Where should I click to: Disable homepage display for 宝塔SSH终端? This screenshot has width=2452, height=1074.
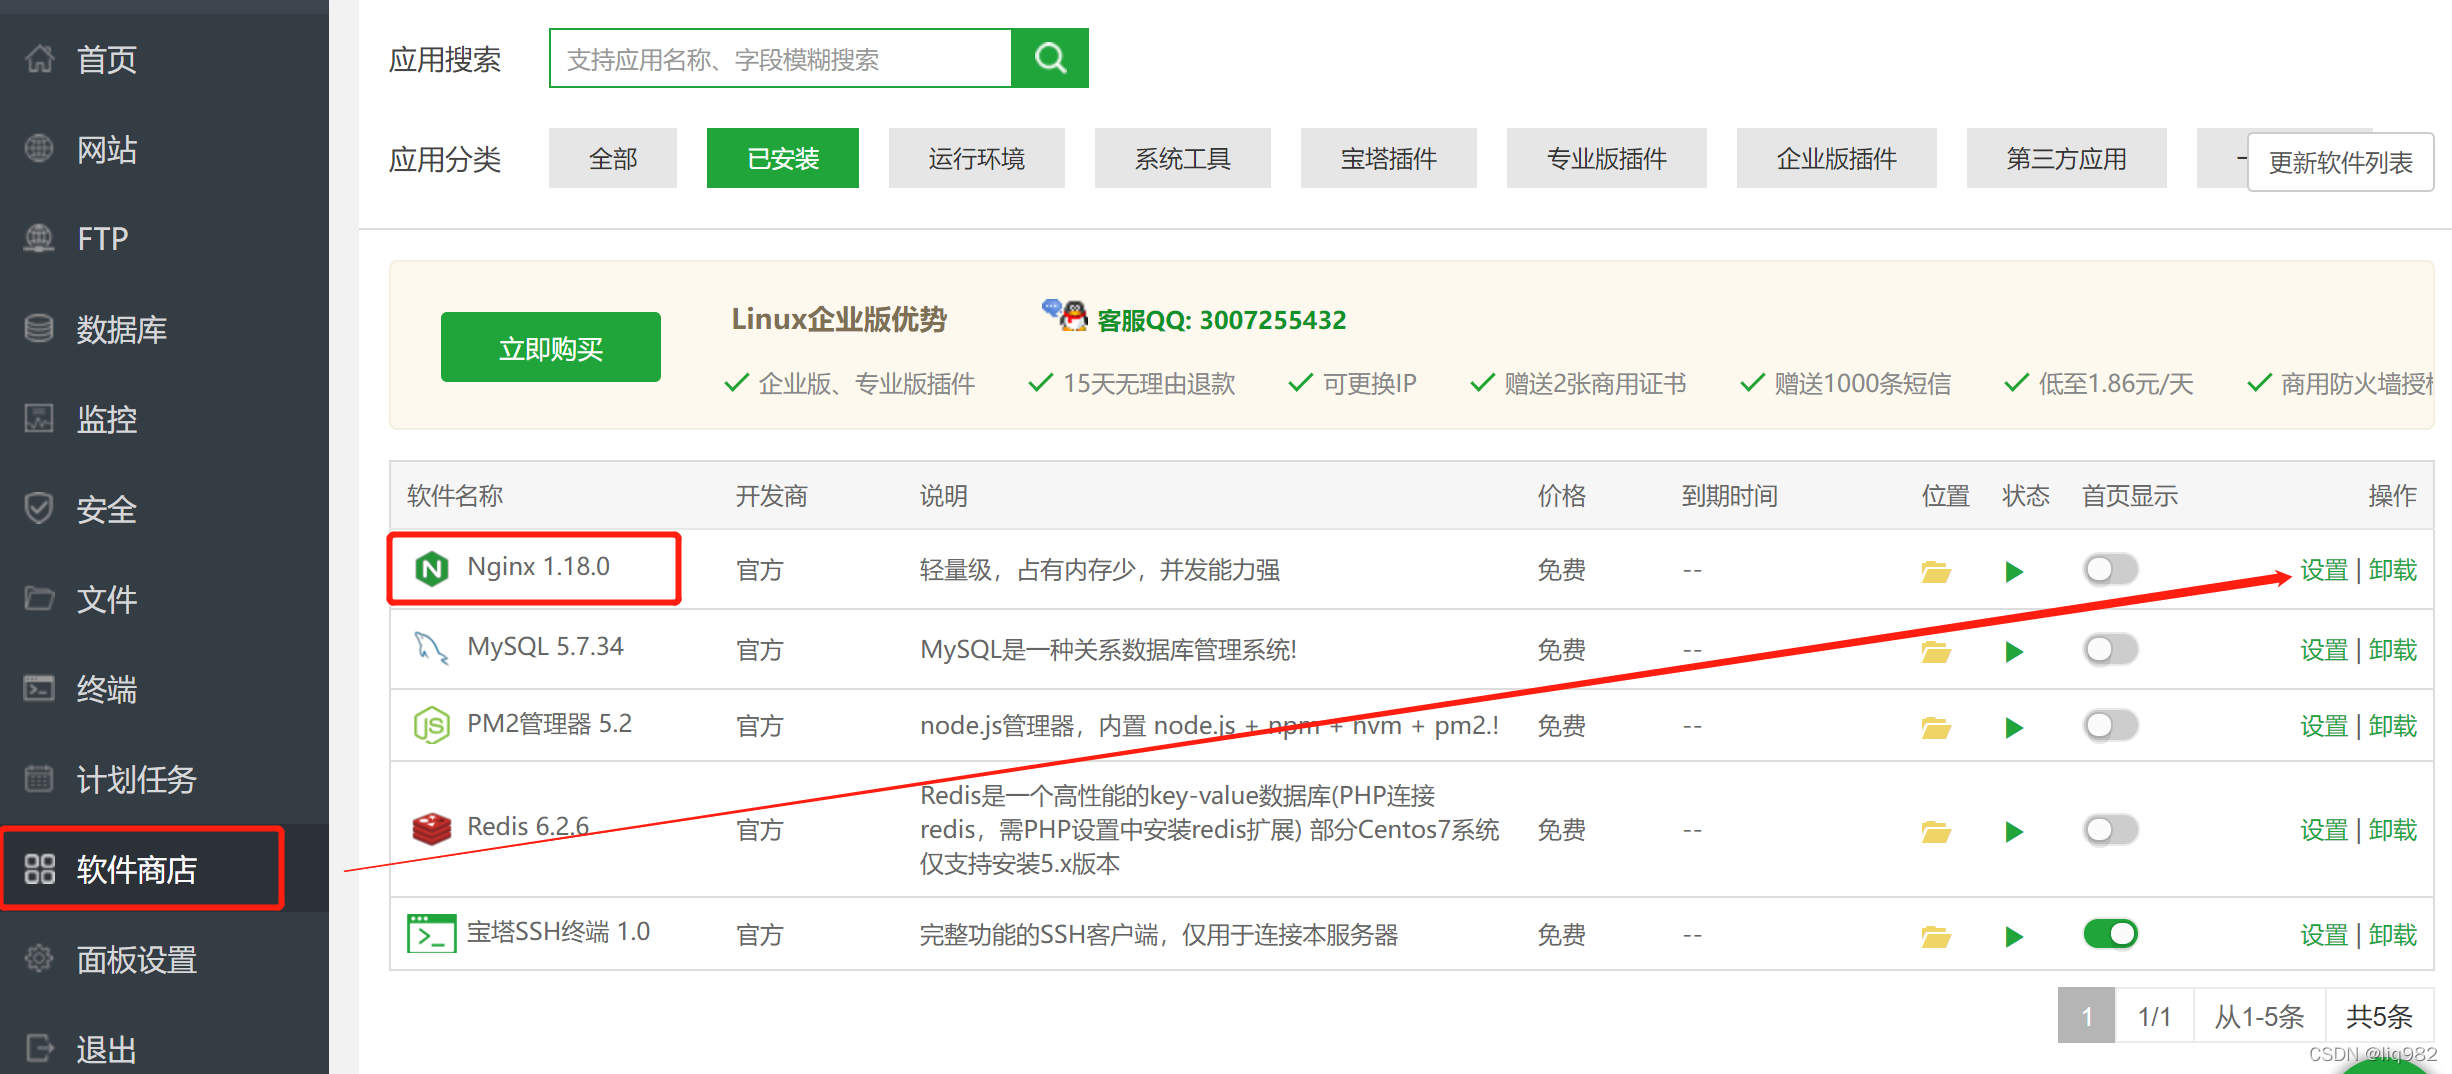tap(2111, 934)
